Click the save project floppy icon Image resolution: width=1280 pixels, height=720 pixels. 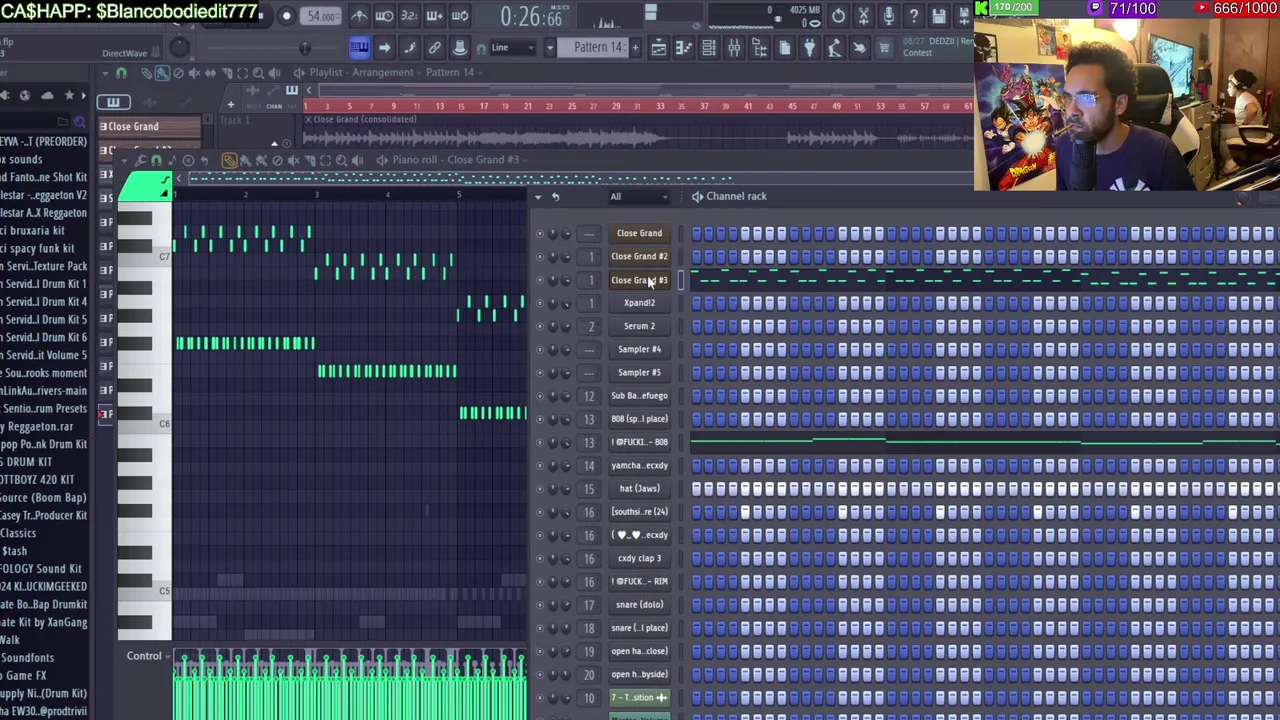coord(938,16)
